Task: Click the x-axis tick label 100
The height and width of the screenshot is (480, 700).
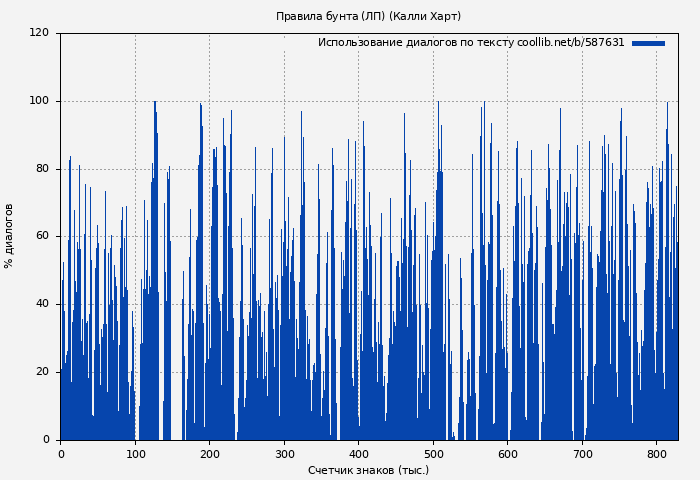Action: 135,454
